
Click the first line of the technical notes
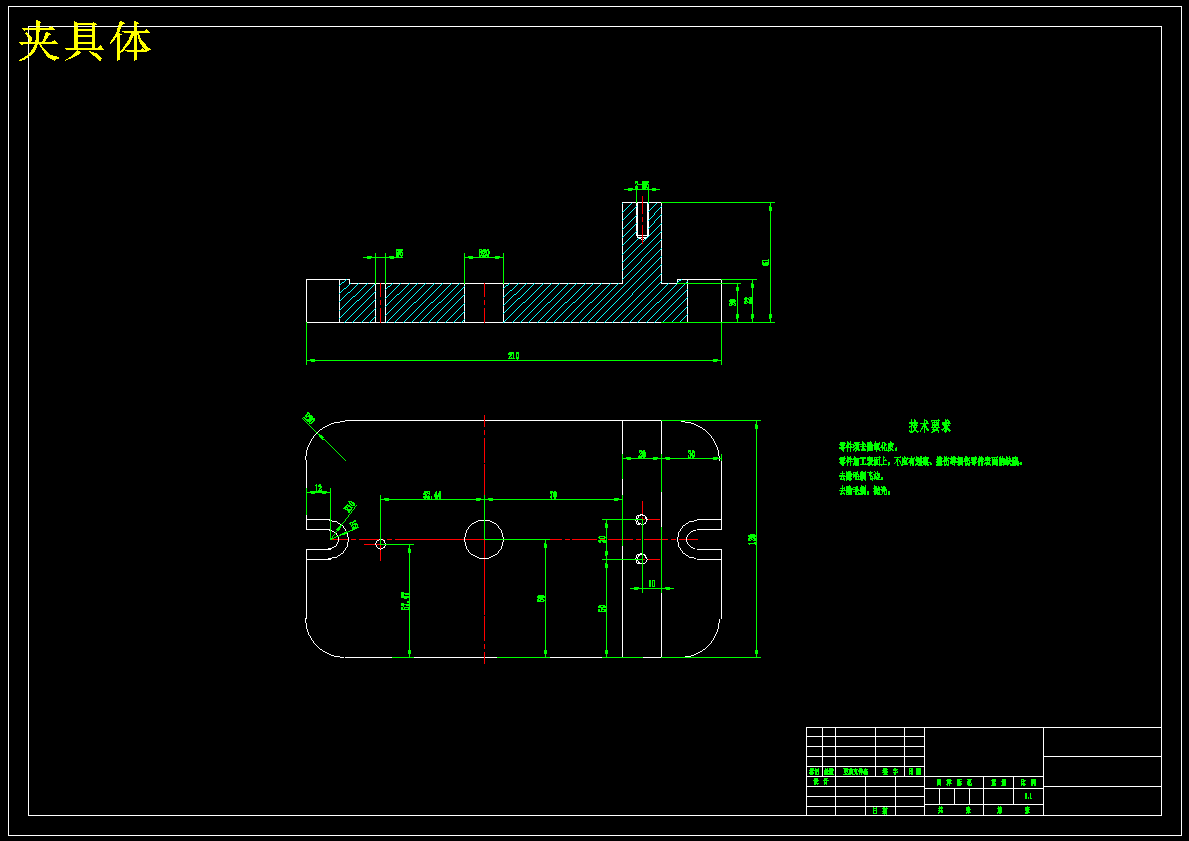867,447
